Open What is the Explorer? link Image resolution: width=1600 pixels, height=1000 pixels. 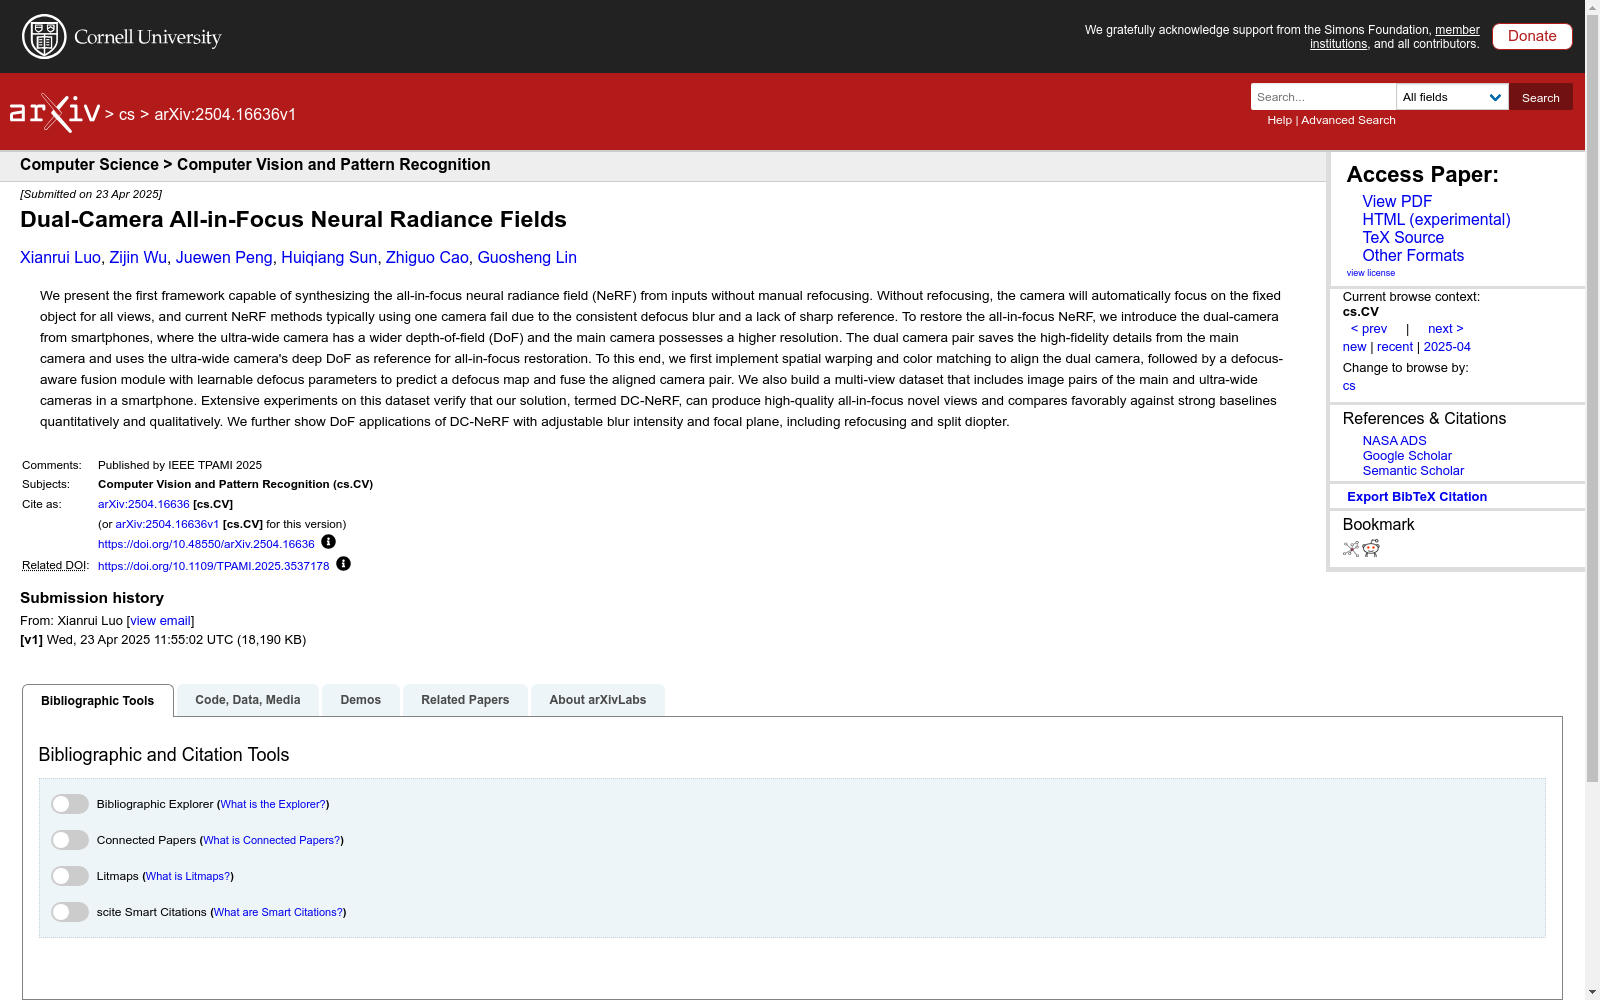(x=273, y=805)
